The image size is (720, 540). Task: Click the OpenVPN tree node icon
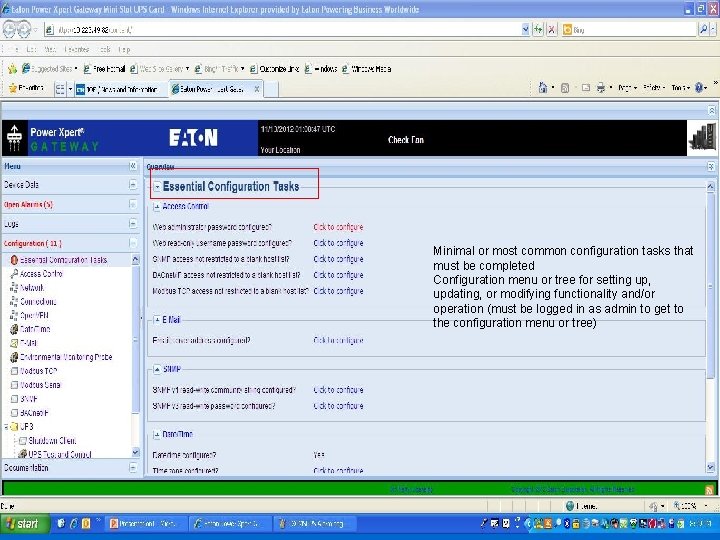point(14,315)
